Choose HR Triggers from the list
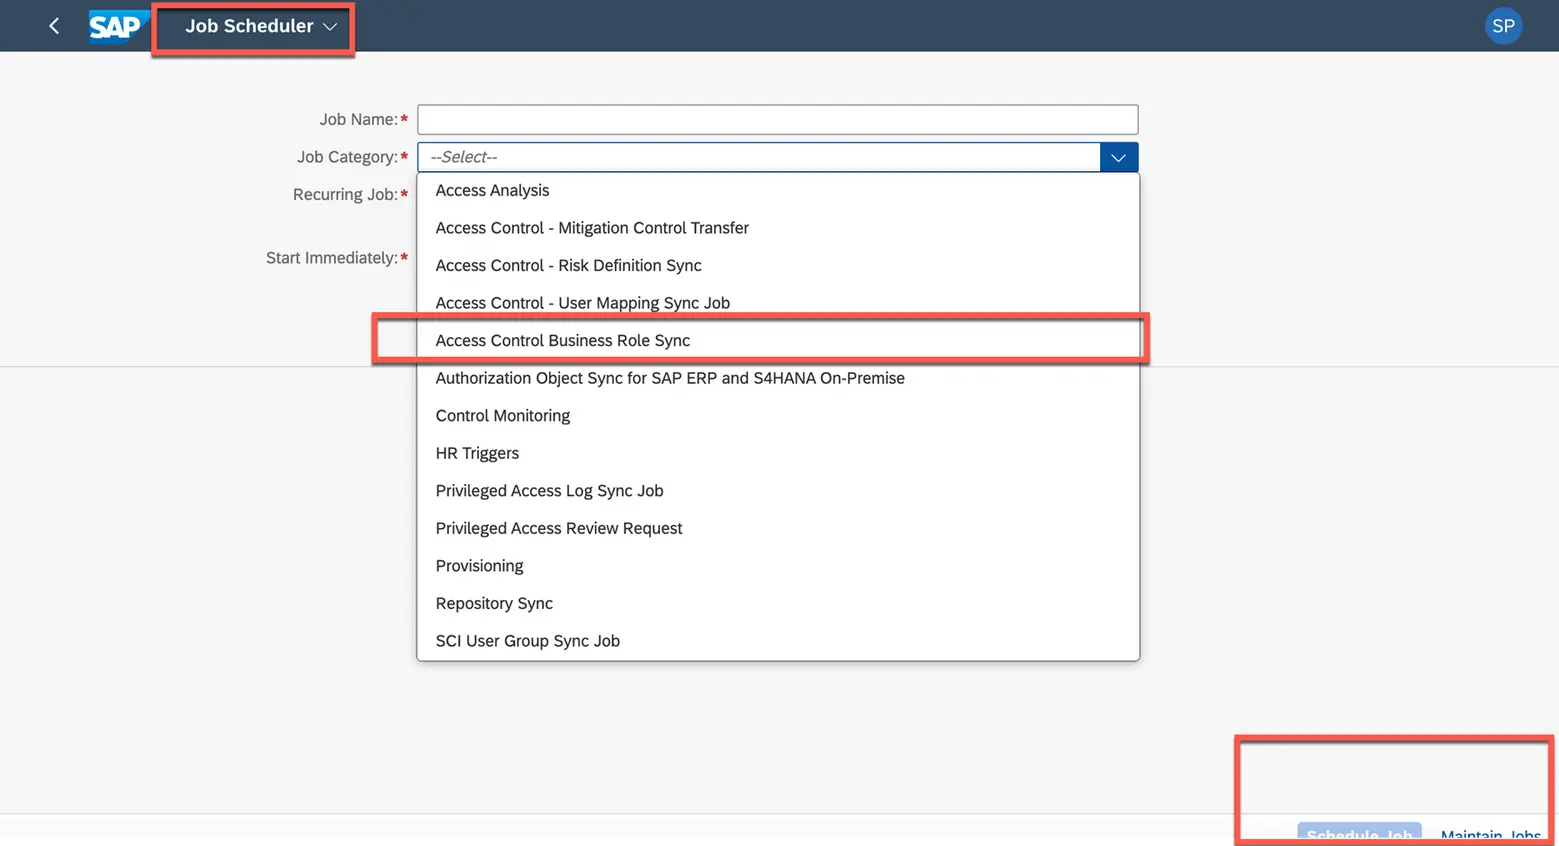 (477, 453)
